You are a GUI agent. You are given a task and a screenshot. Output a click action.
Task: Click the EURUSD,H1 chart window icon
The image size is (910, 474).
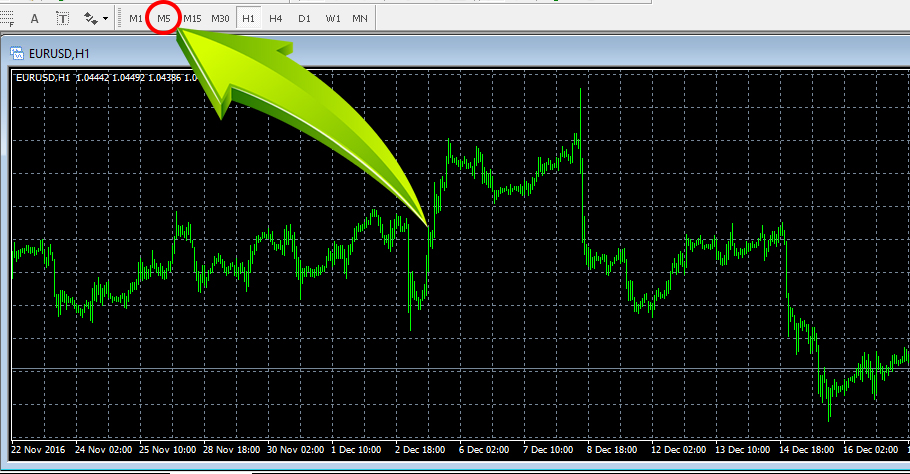17,53
